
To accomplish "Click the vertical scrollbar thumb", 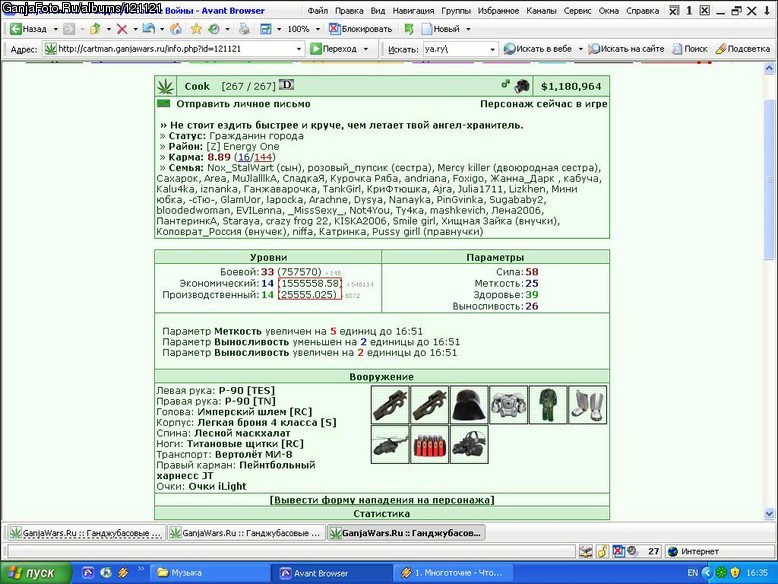I will [x=769, y=179].
